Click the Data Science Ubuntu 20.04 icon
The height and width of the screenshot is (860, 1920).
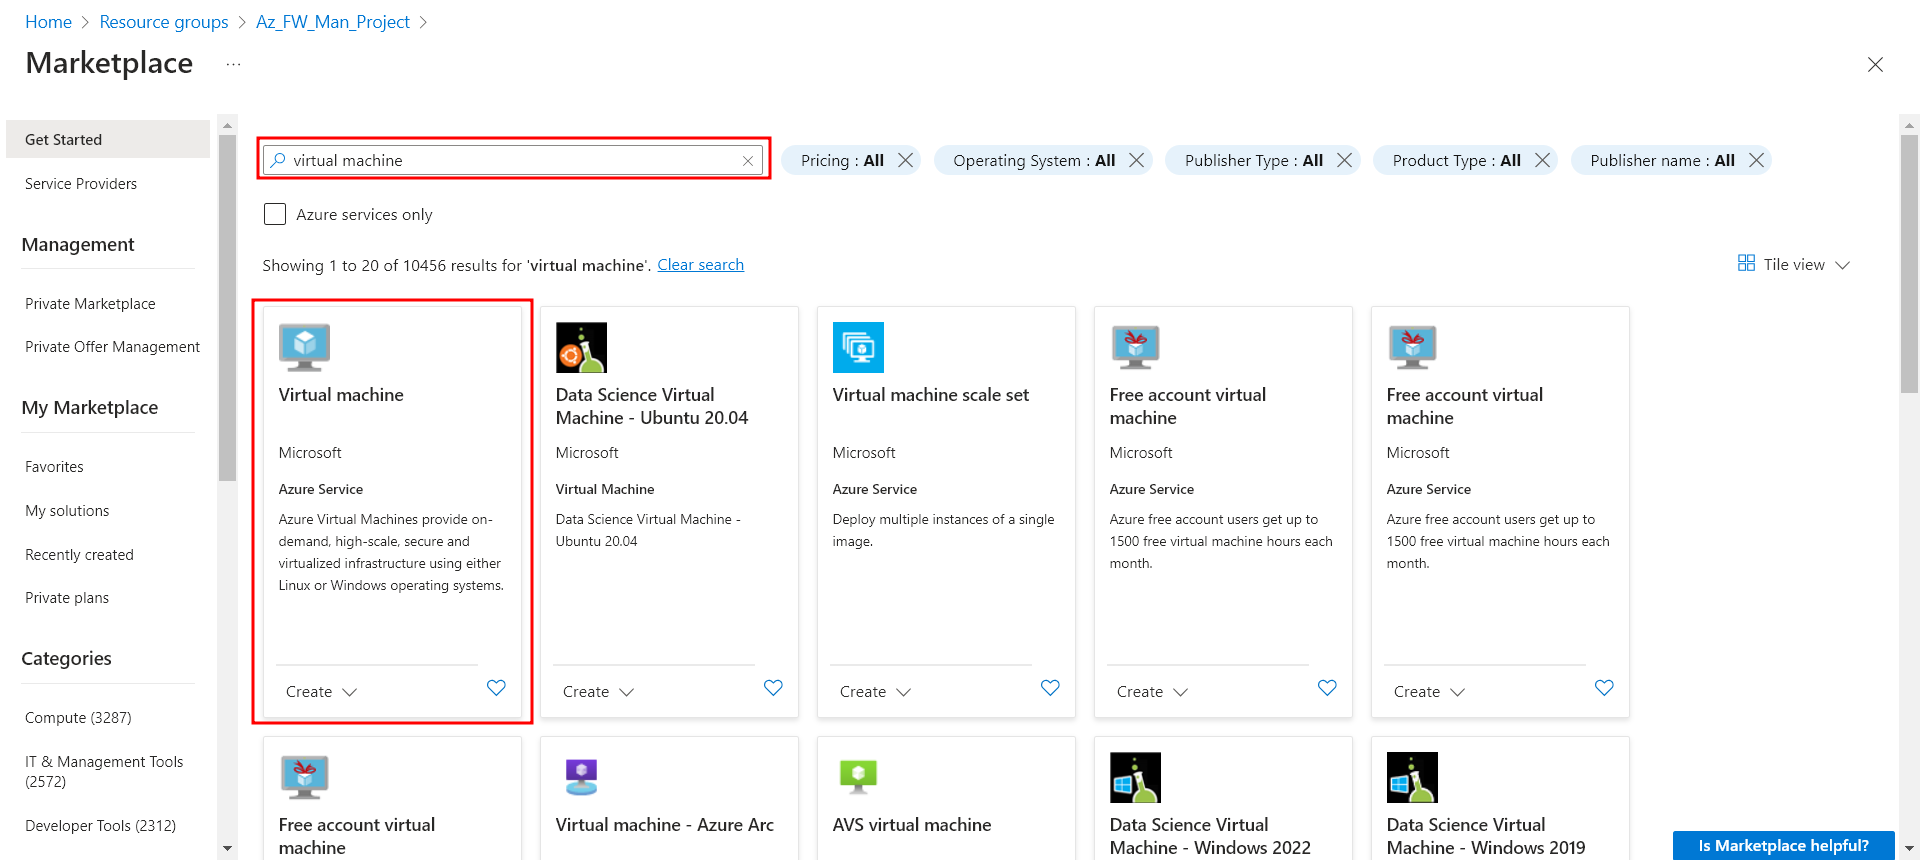(x=581, y=347)
